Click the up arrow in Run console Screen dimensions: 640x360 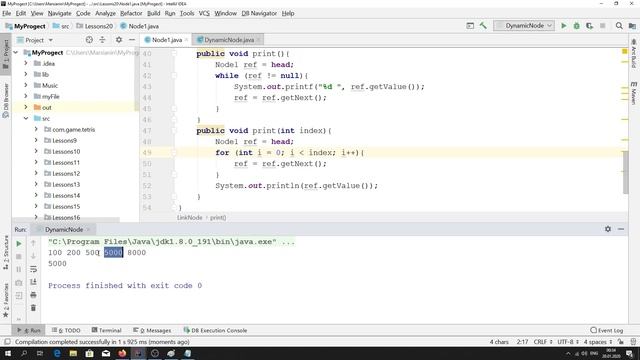pos(33,244)
